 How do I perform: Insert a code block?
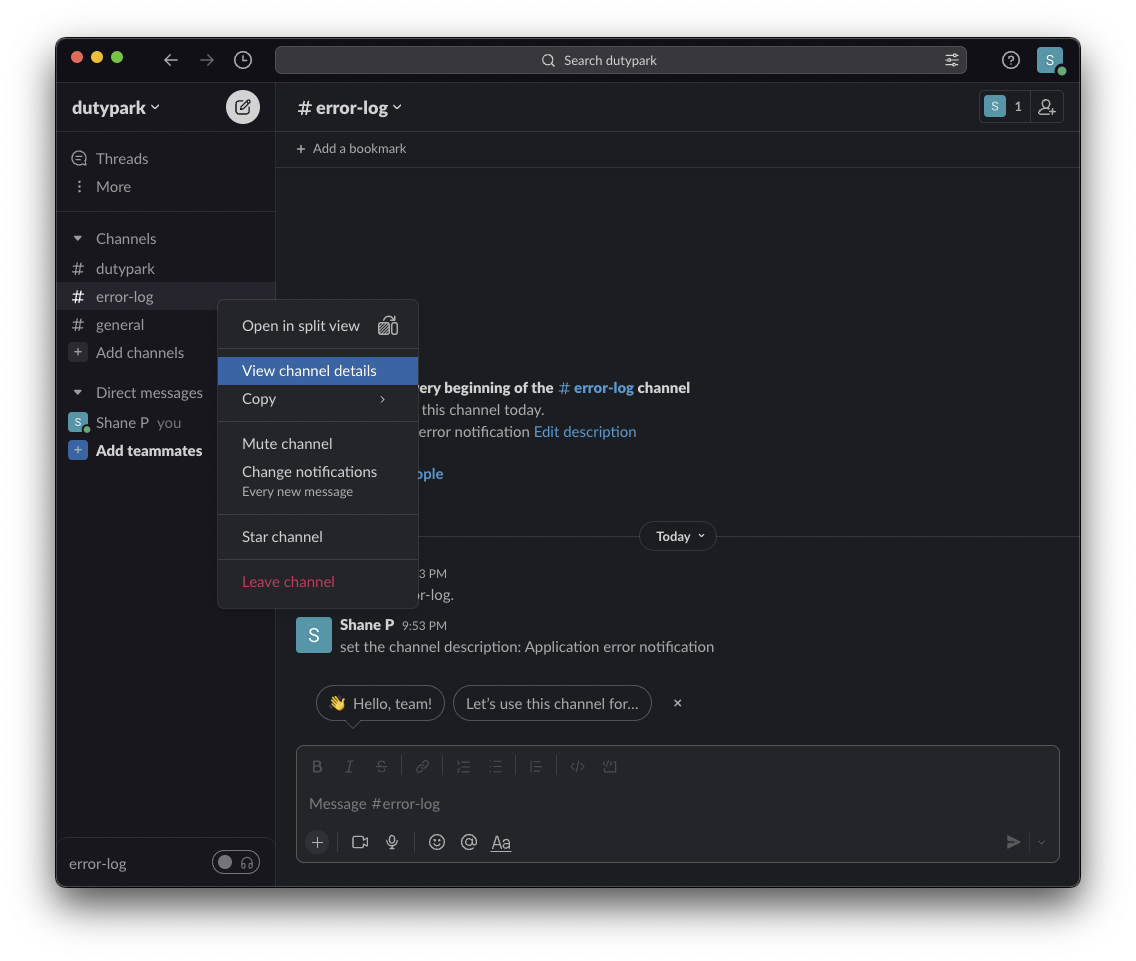[609, 767]
